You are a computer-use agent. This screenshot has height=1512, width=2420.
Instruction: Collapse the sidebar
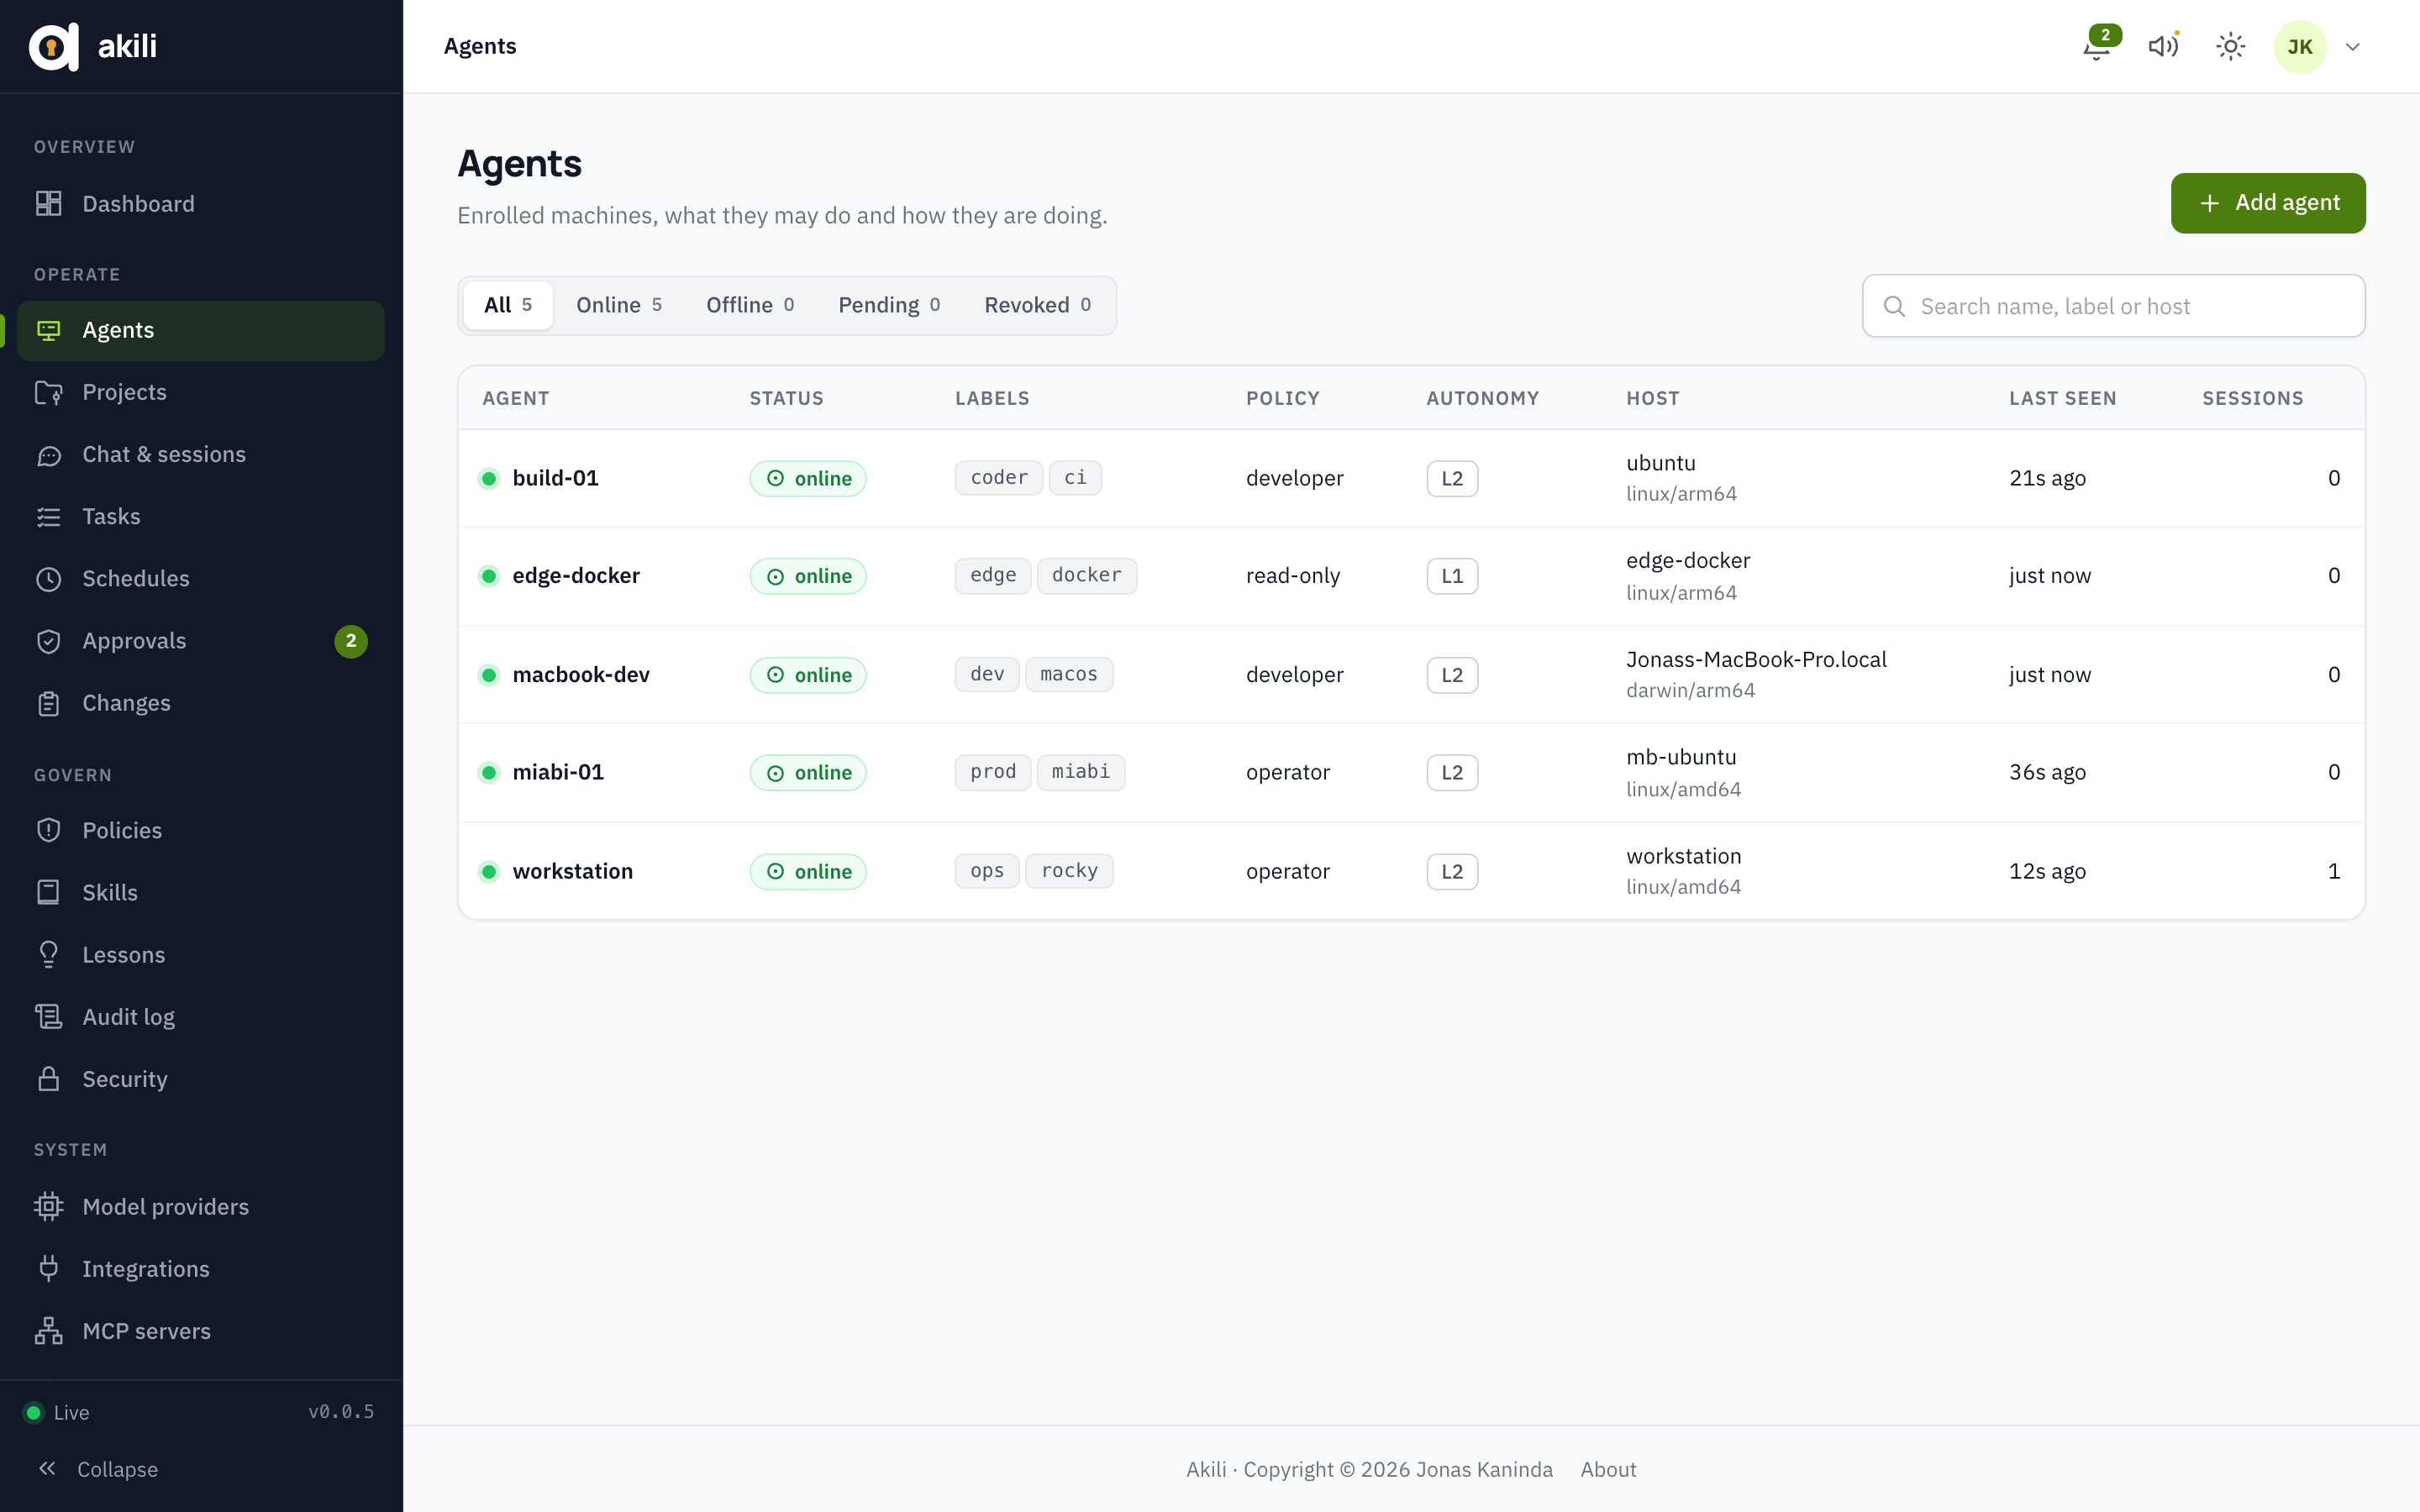[x=98, y=1469]
